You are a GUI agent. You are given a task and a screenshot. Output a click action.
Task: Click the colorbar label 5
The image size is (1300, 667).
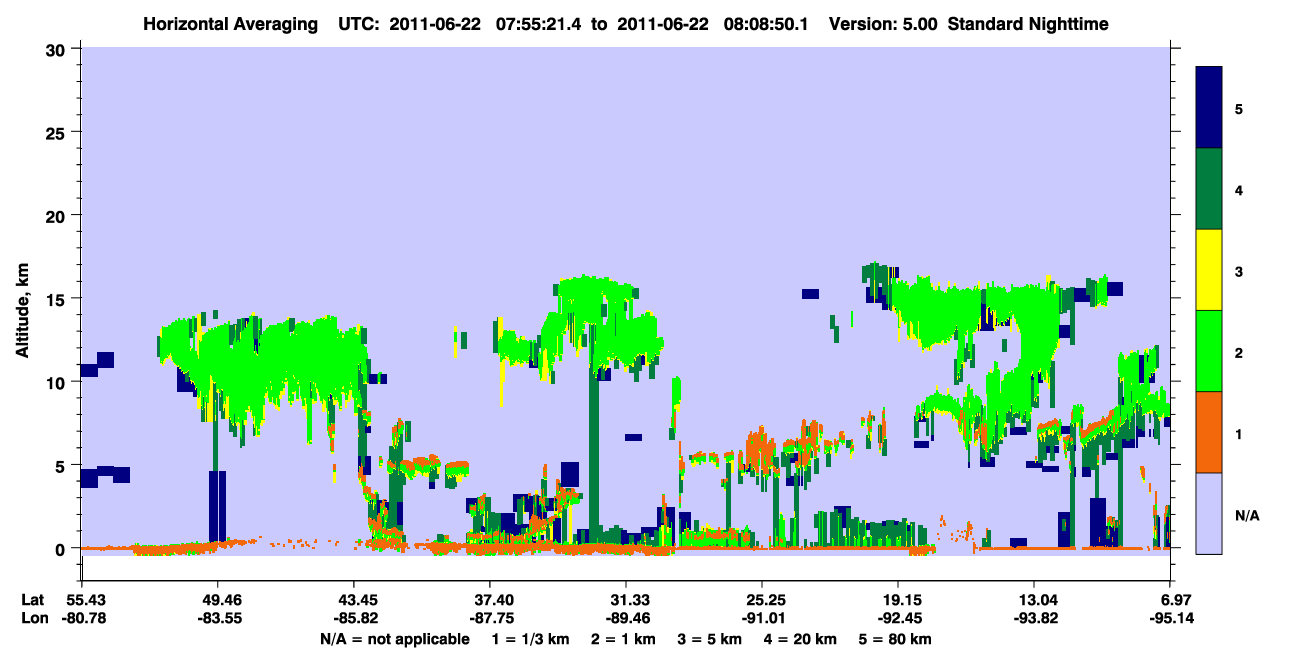click(1239, 108)
